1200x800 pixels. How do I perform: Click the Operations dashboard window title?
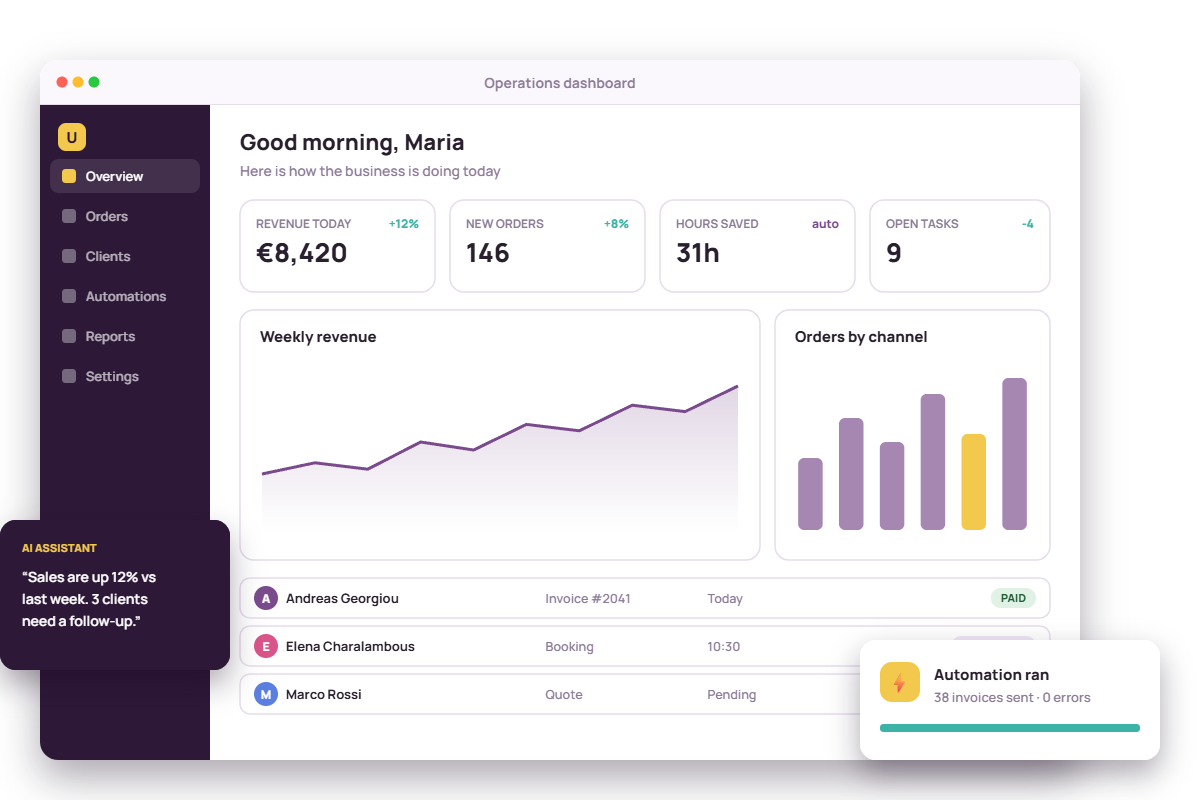(560, 83)
